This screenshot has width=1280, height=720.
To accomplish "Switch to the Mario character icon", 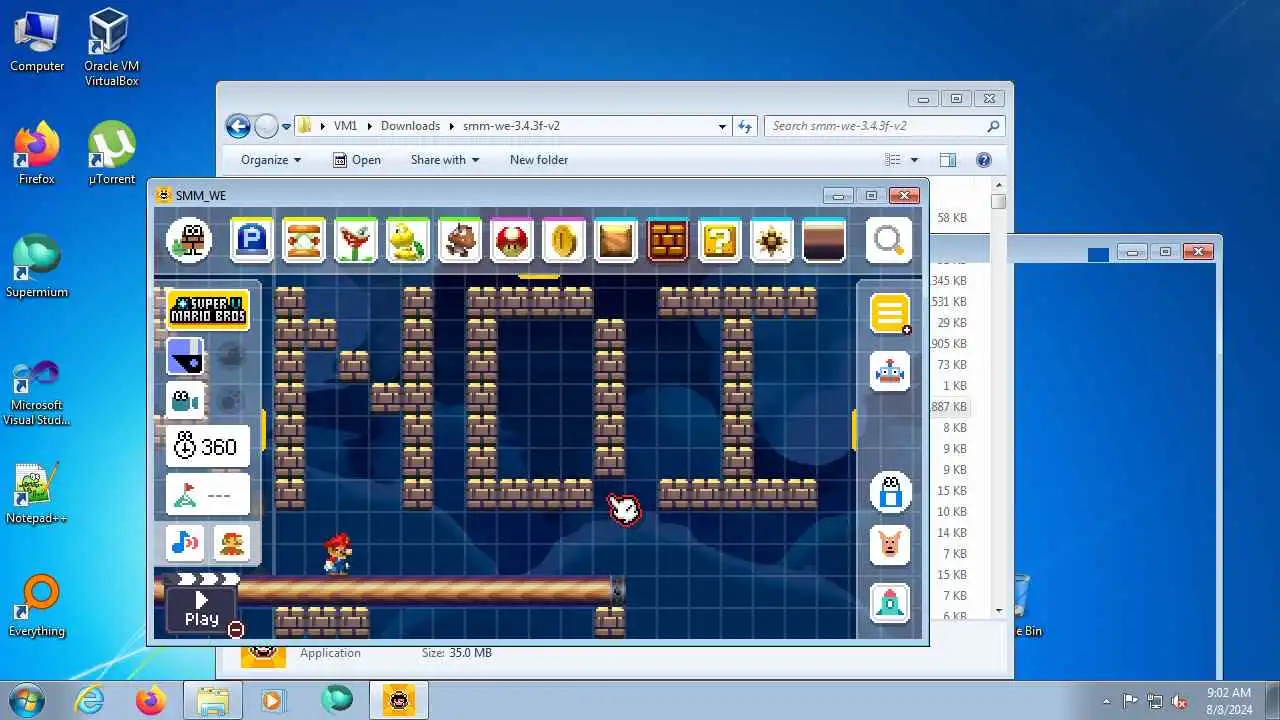I will [x=231, y=543].
